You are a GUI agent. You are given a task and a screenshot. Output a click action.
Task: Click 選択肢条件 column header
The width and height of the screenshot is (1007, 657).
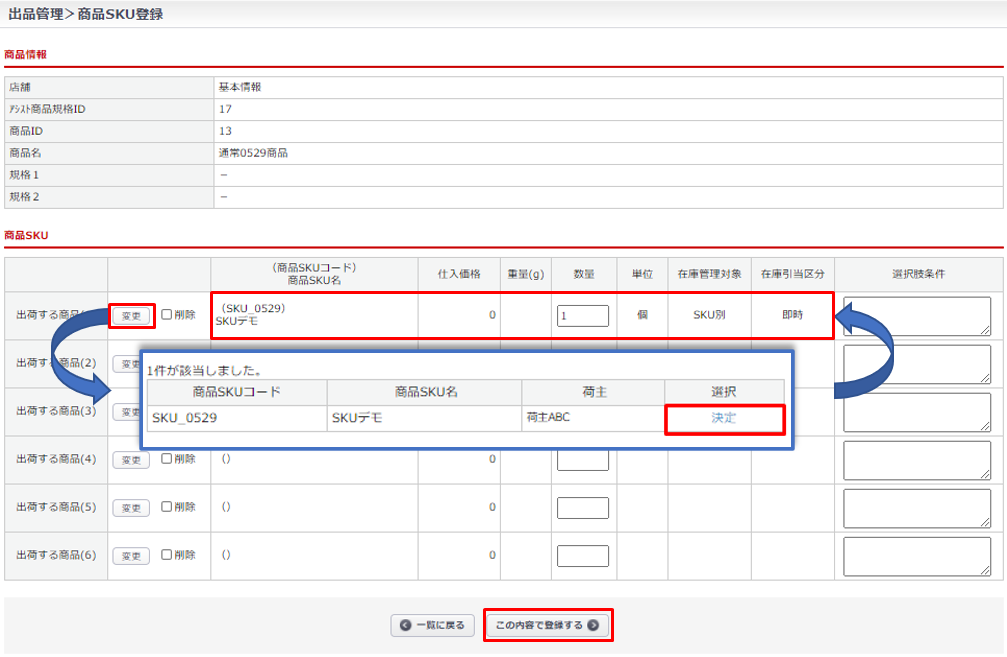[919, 274]
